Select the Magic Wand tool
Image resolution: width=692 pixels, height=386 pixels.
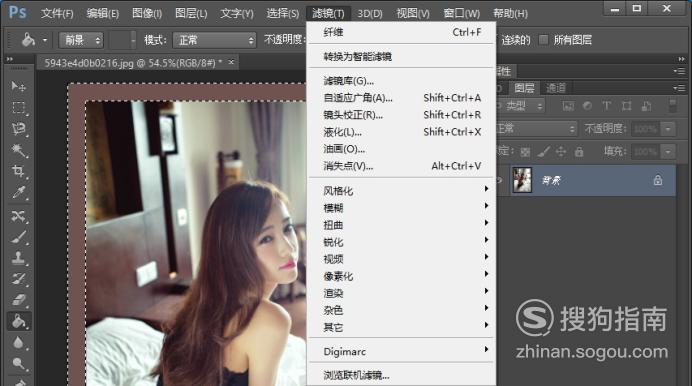click(18, 150)
